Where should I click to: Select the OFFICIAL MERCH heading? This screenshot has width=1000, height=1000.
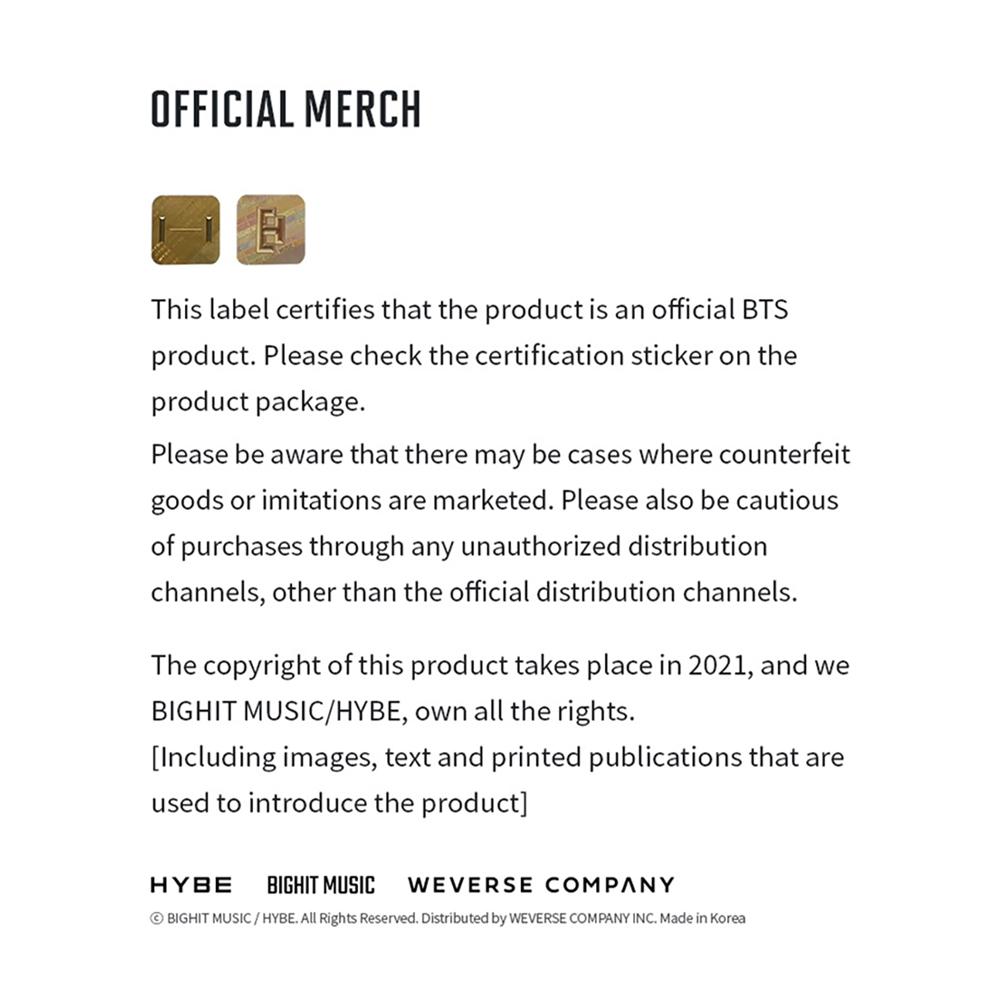click(x=286, y=109)
